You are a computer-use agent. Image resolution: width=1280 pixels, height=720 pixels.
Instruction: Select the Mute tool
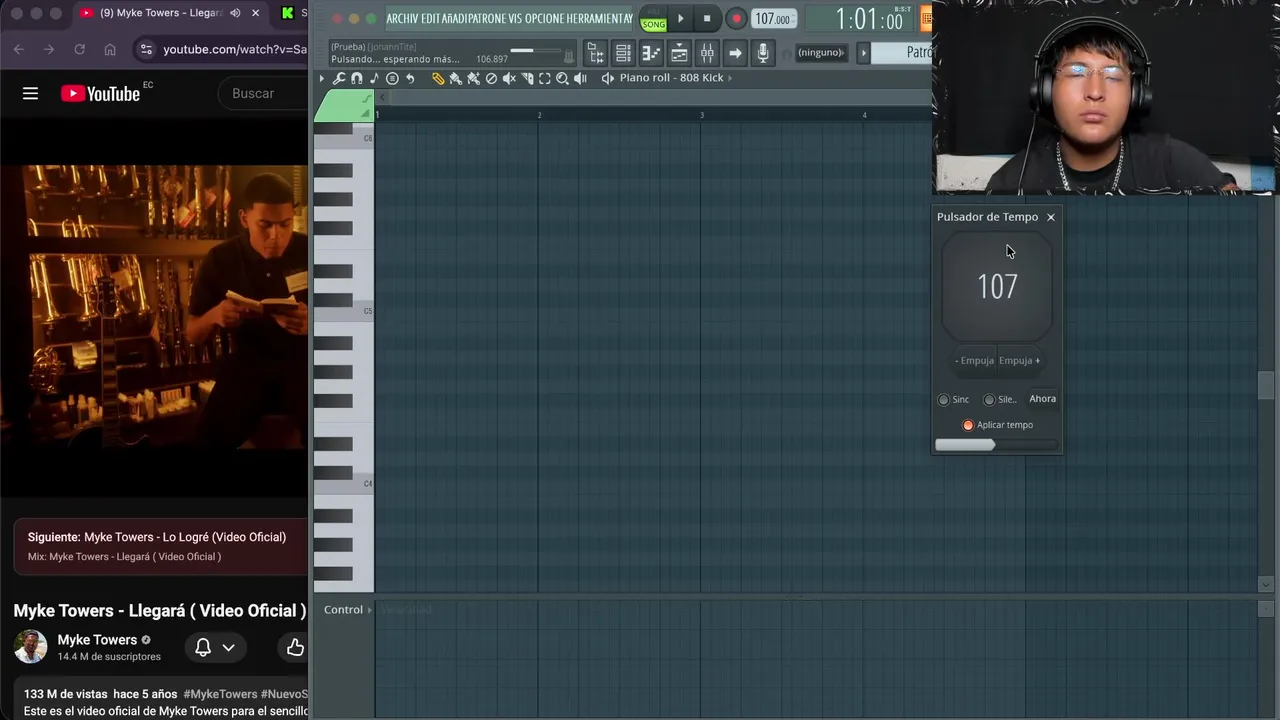click(509, 78)
